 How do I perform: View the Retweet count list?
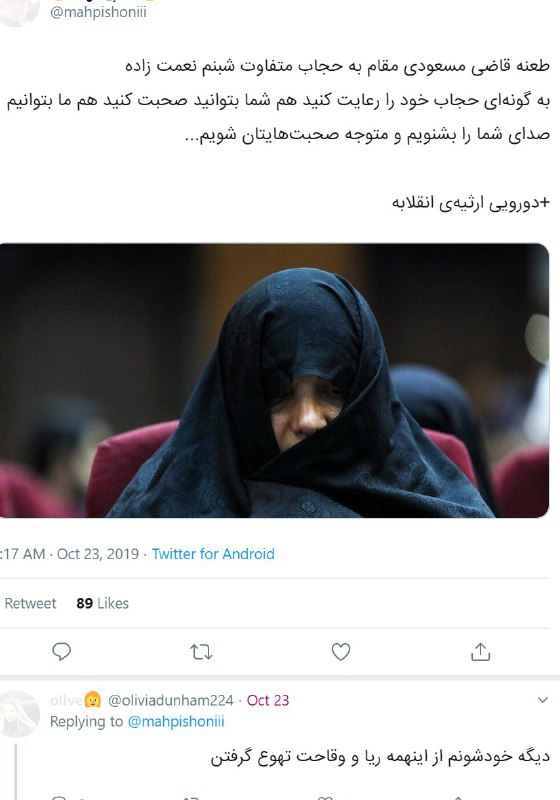[28, 603]
